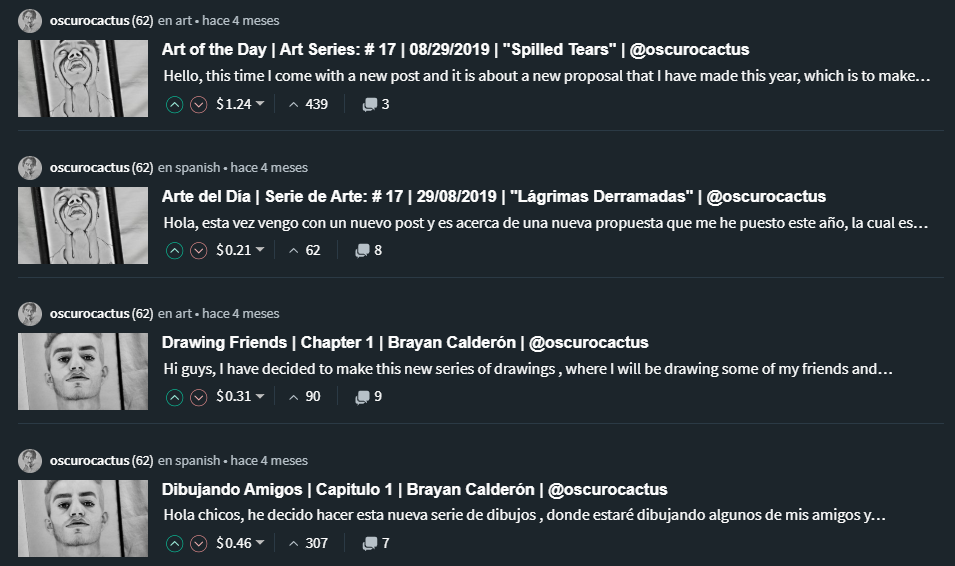Open Brayan Calderón drawing thumbnail, third post
Viewport: 955px width, 566px height.
coord(83,371)
